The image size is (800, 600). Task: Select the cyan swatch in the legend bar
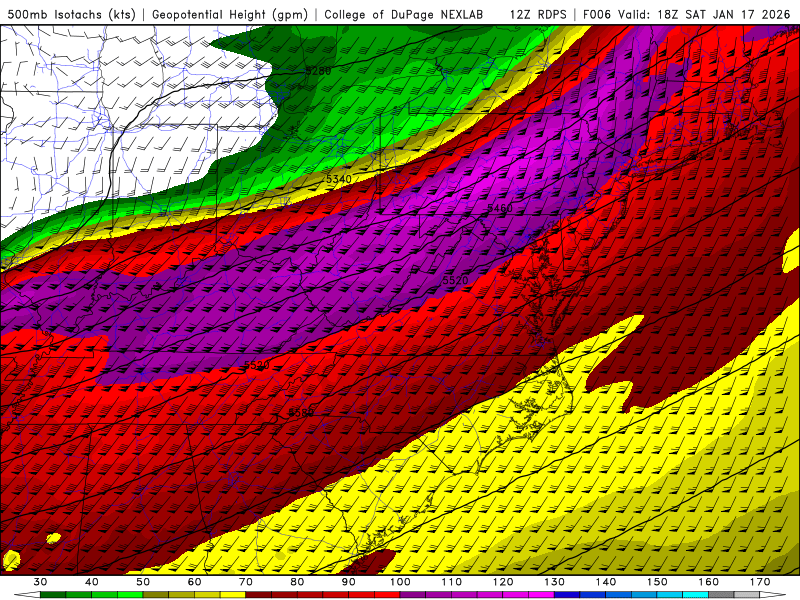[x=696, y=595]
